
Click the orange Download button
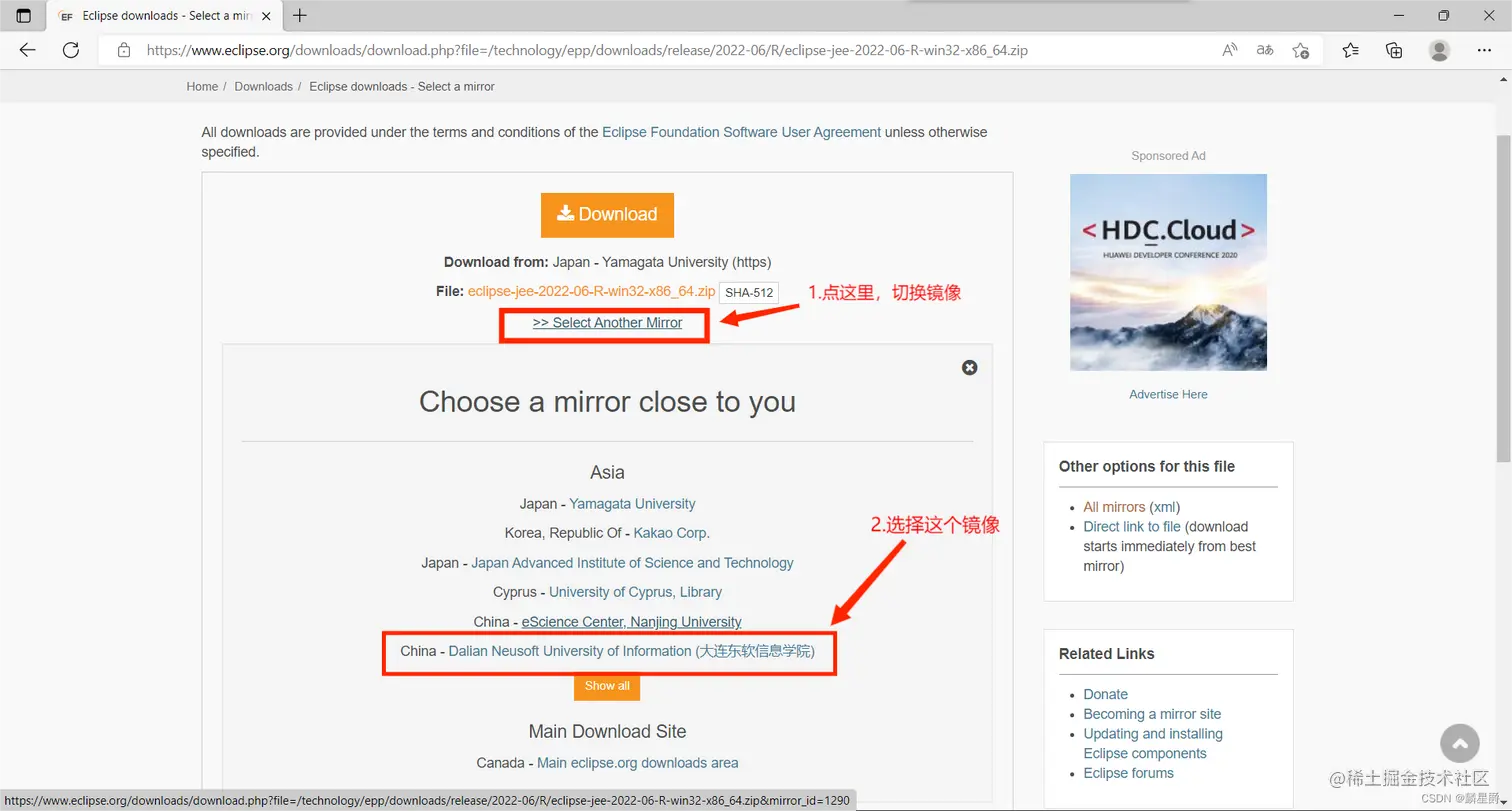coord(607,214)
